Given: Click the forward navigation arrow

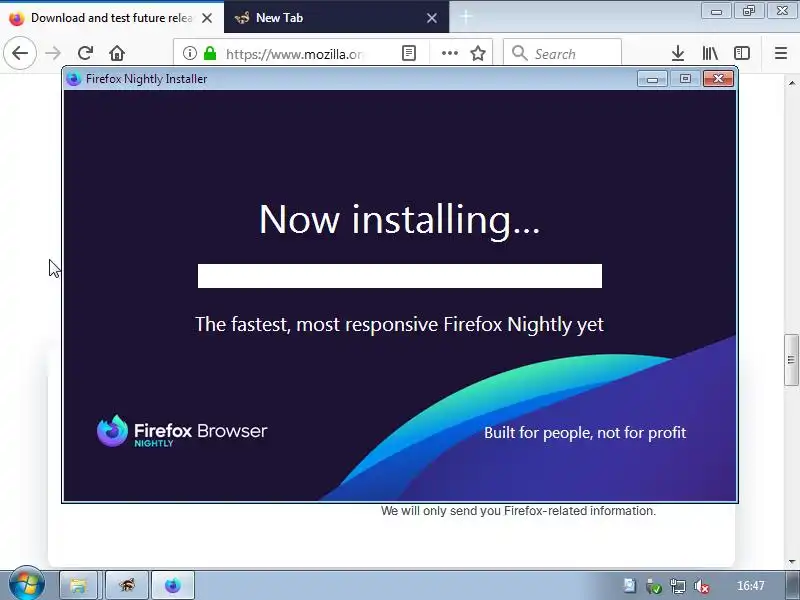Looking at the screenshot, I should tap(53, 53).
